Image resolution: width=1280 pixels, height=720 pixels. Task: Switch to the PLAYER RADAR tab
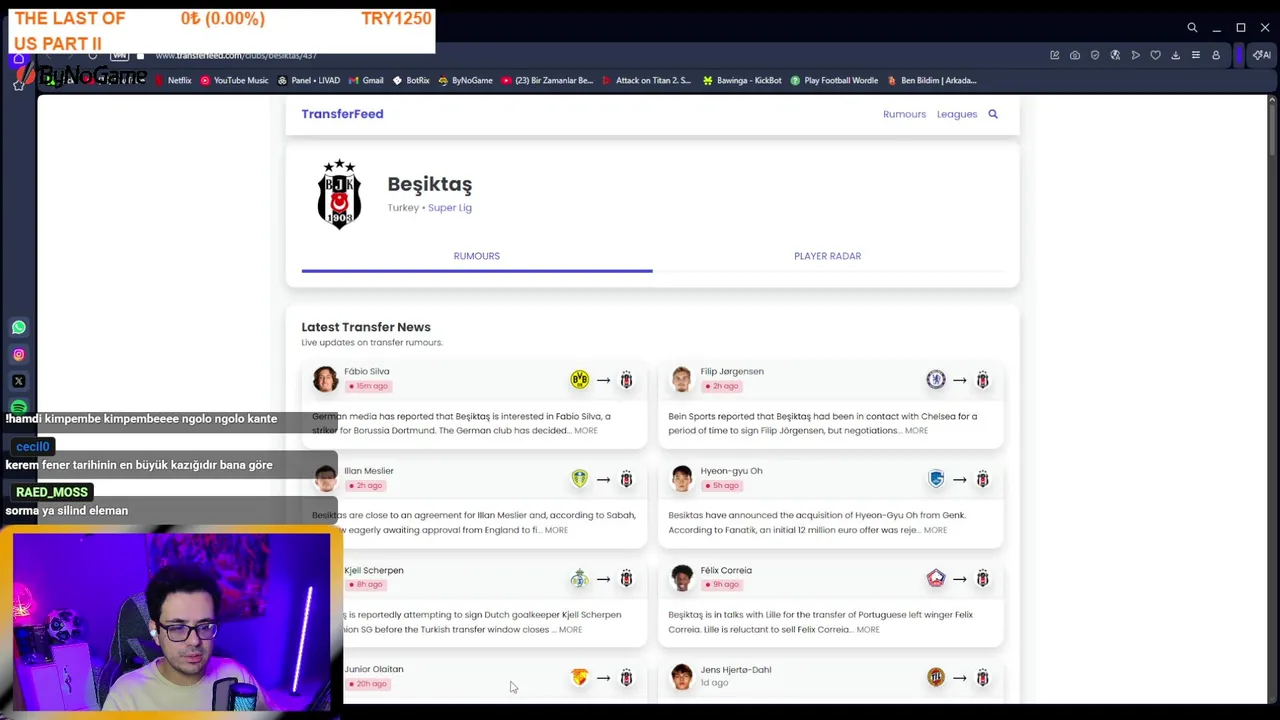[827, 256]
